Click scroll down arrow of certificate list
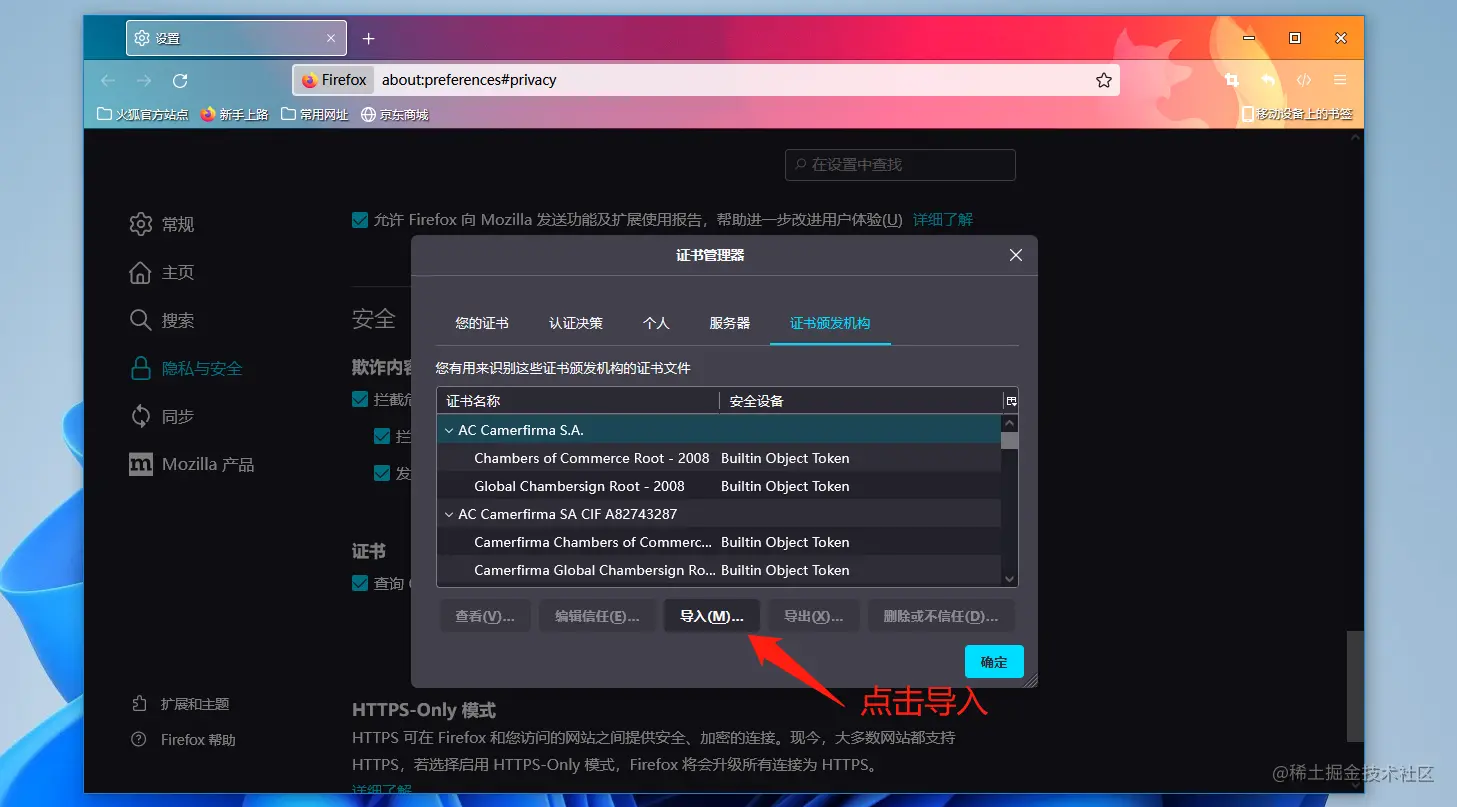Image resolution: width=1457 pixels, height=807 pixels. (x=1009, y=578)
